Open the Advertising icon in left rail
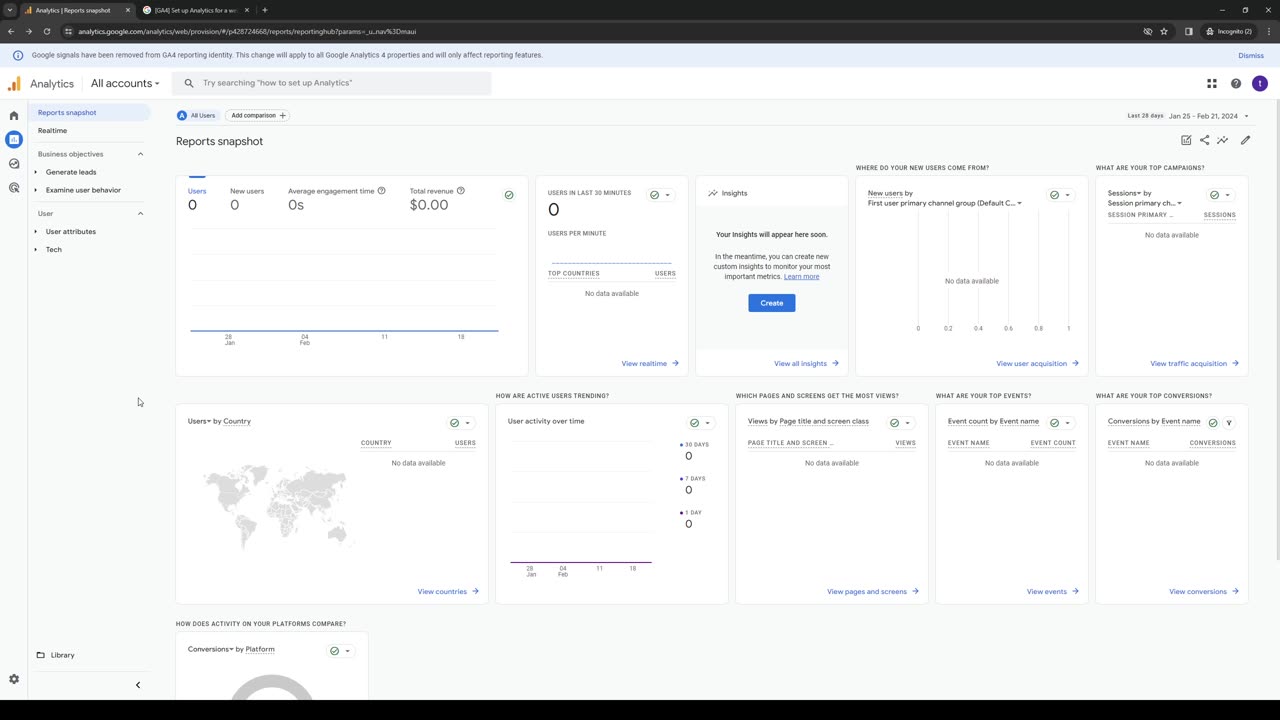Viewport: 1280px width, 720px height. (x=14, y=188)
